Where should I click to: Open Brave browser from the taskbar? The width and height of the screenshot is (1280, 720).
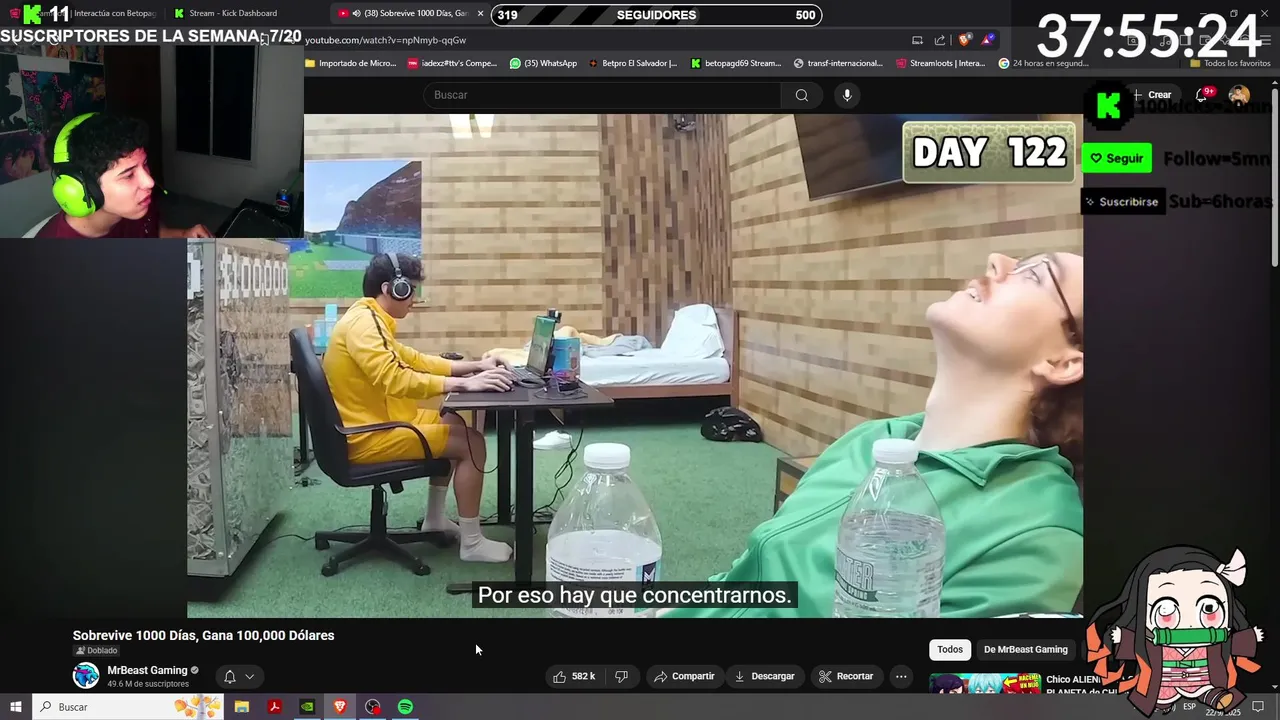point(340,707)
